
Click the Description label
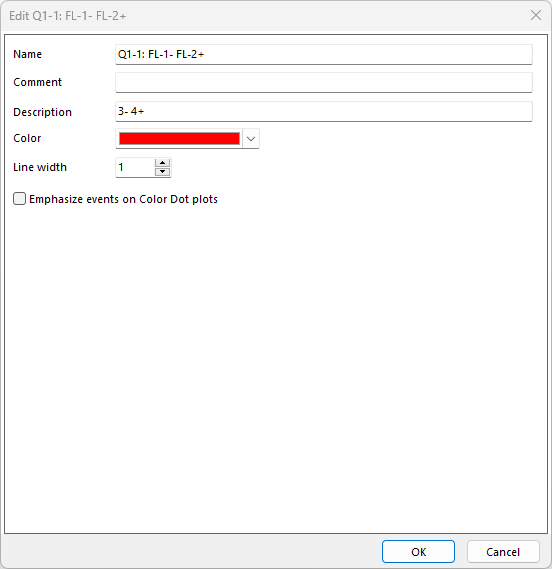coord(42,112)
